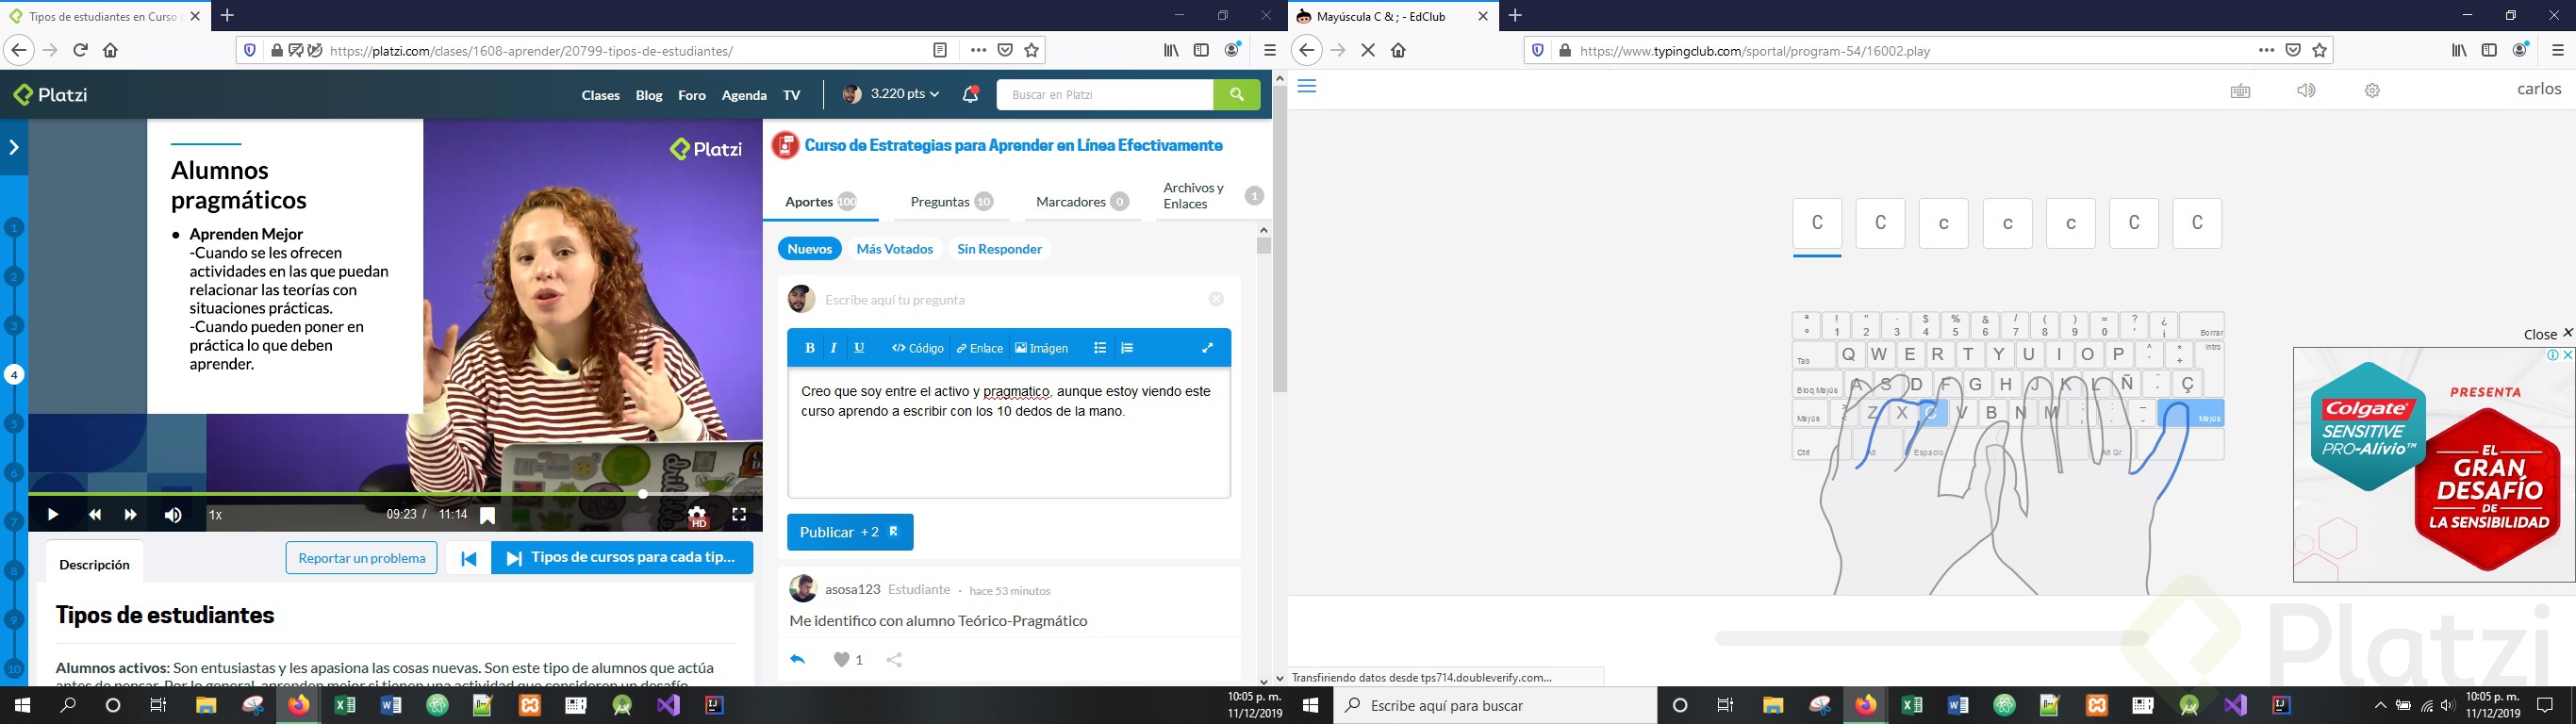The width and height of the screenshot is (2576, 724).
Task: Toggle underline formatting in the comment editor
Action: click(x=859, y=348)
